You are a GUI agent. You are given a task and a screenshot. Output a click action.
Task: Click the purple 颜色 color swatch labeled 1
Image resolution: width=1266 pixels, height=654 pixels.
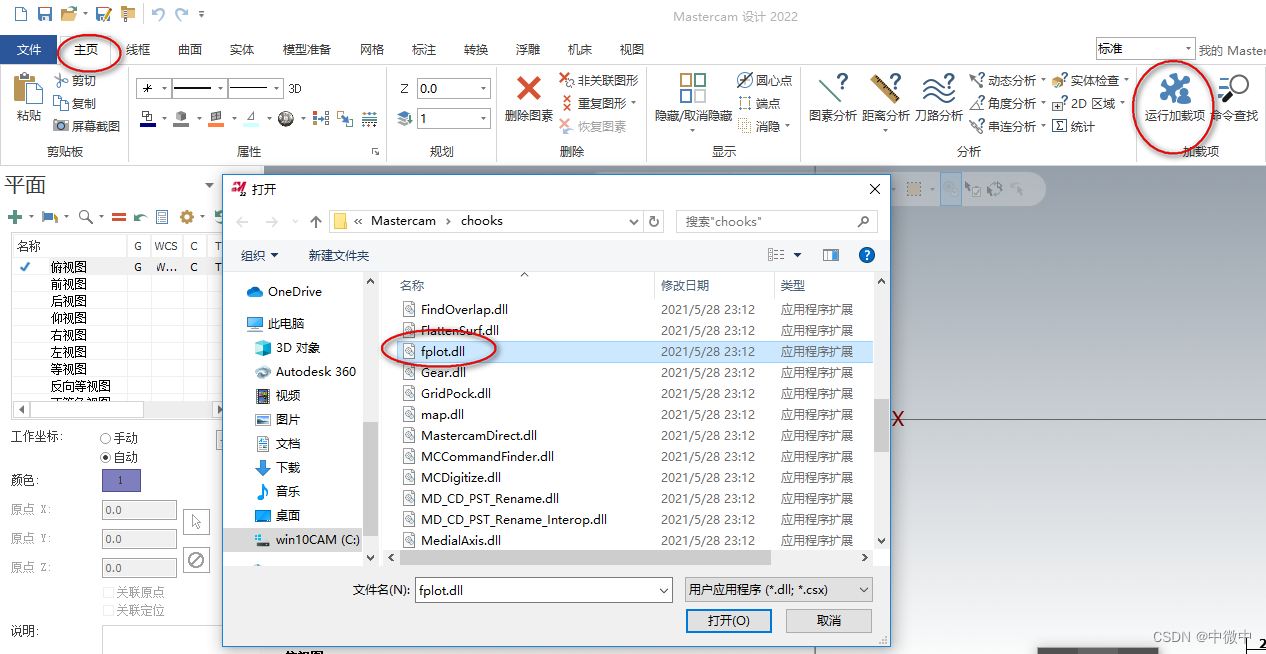coord(121,481)
